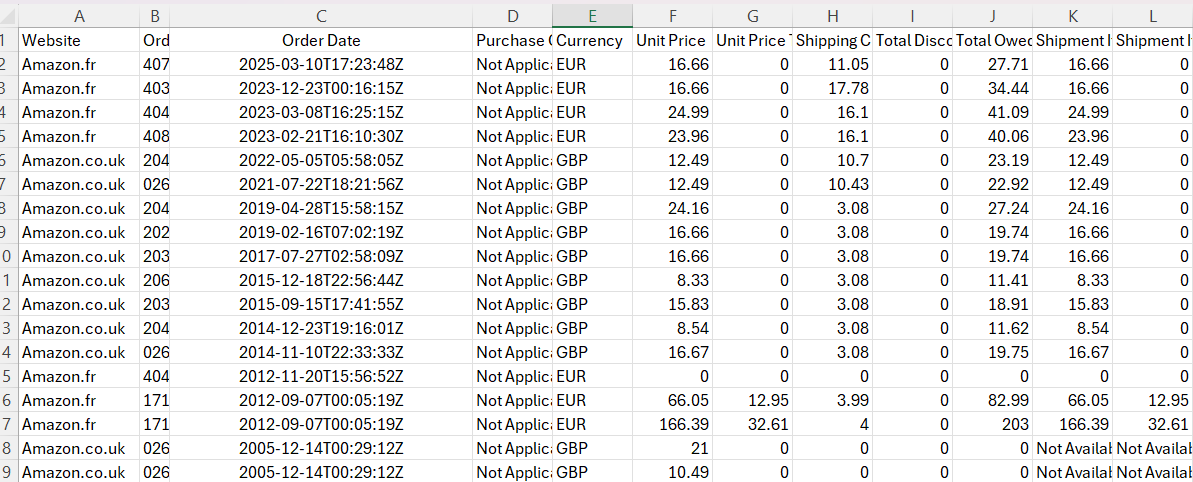Click unit price value 23.96 in column F
1193x482 pixels.
[x=673, y=137]
